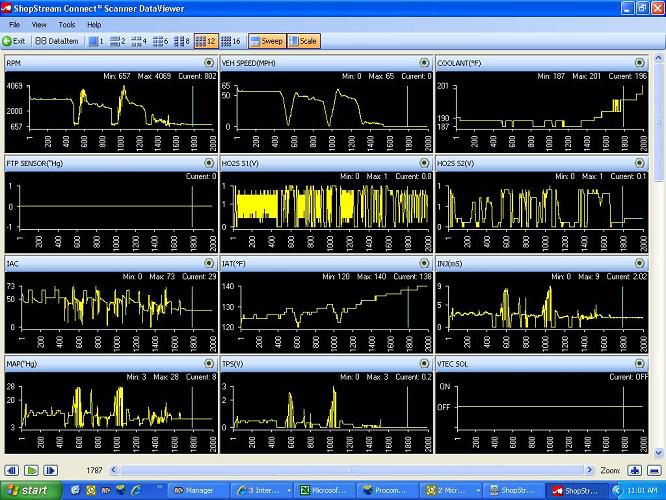The height and width of the screenshot is (500, 666).
Task: Open the 2 Micr... taskbar group
Action: [x=451, y=490]
